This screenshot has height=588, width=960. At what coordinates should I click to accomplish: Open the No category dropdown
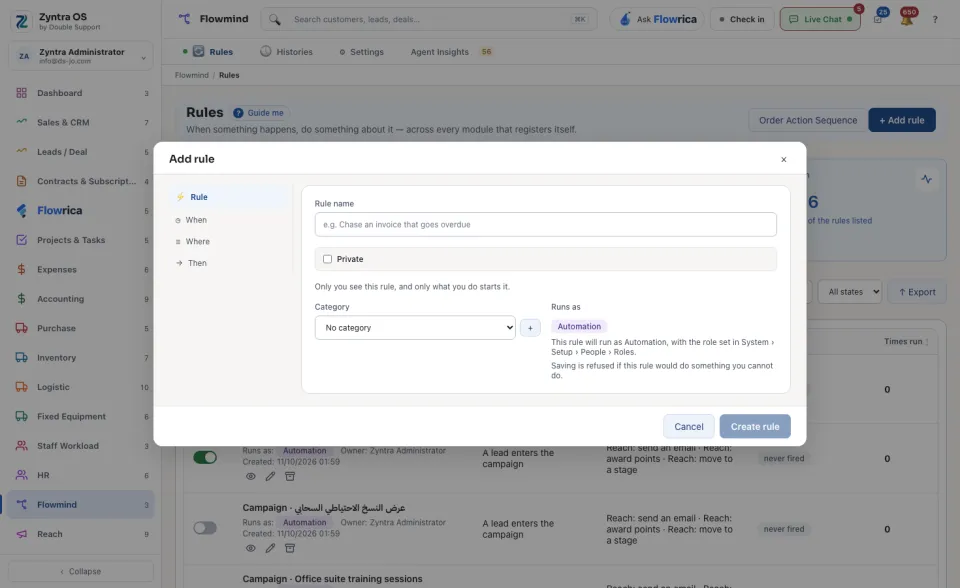[x=415, y=328]
